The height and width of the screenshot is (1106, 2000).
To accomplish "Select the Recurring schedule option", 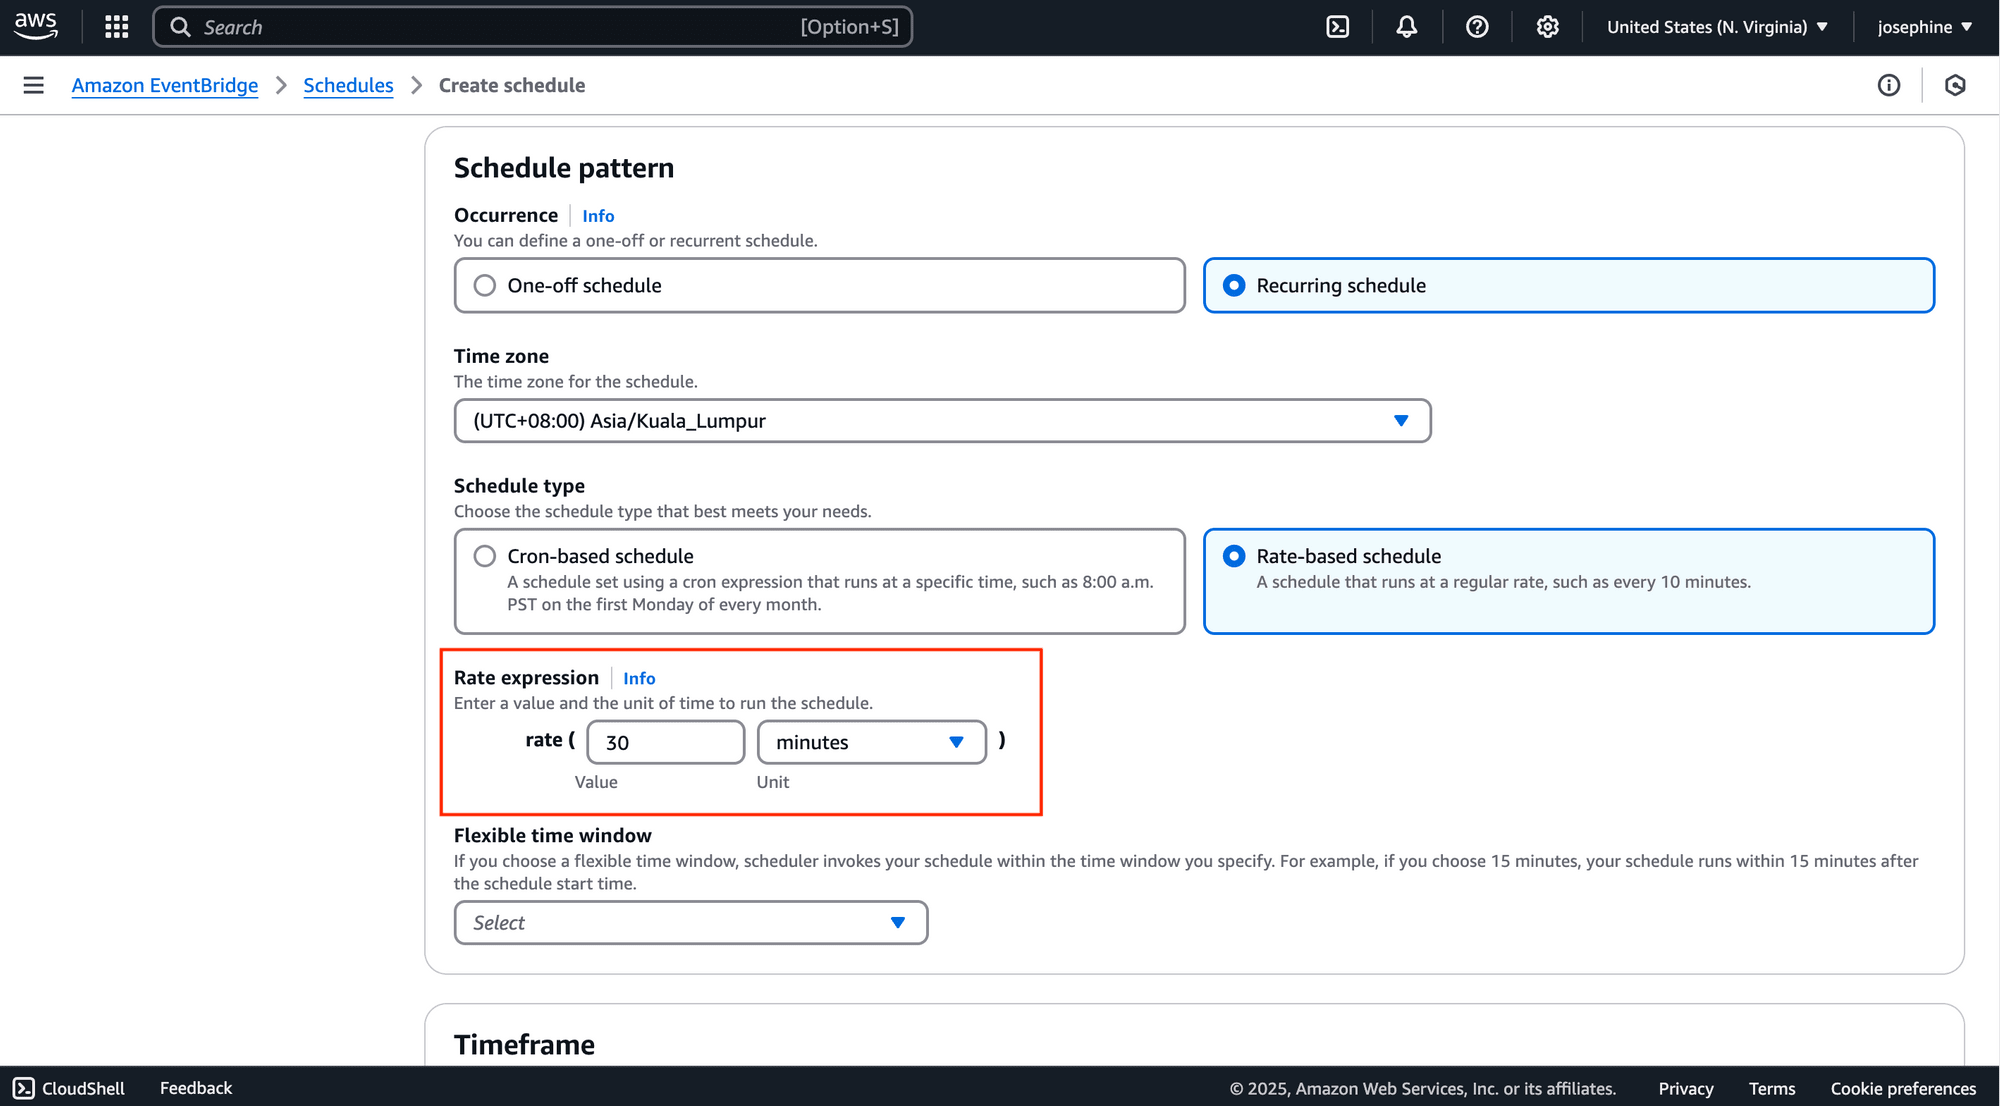I will 1568,286.
